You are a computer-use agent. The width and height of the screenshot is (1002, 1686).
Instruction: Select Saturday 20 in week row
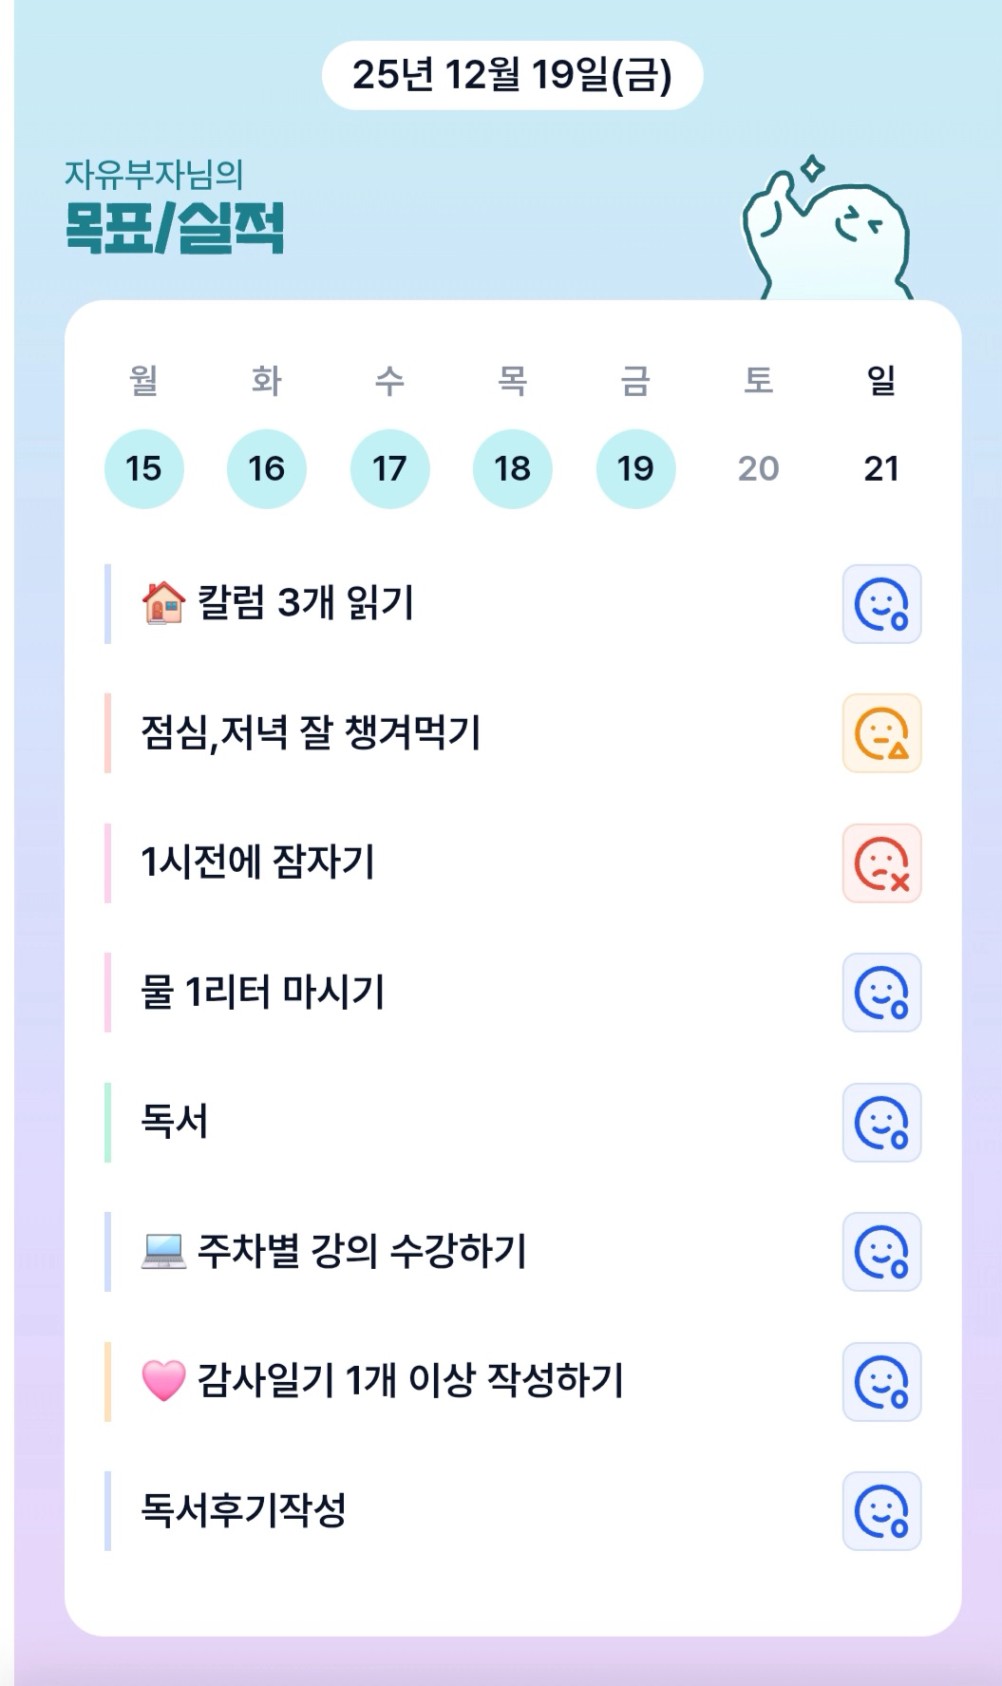[x=758, y=468]
